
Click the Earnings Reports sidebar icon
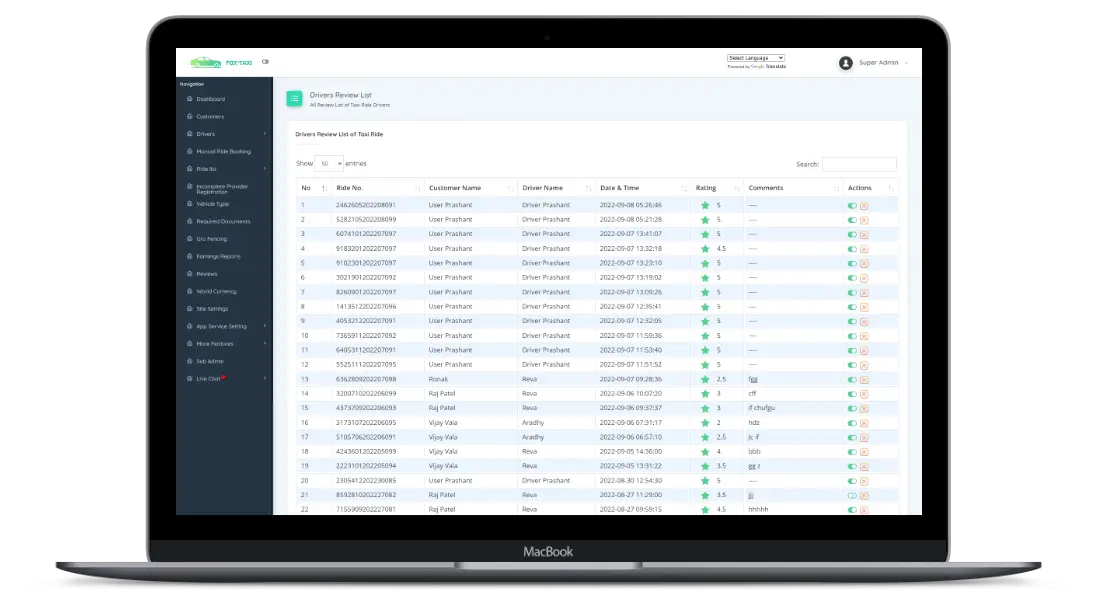pyautogui.click(x=189, y=257)
